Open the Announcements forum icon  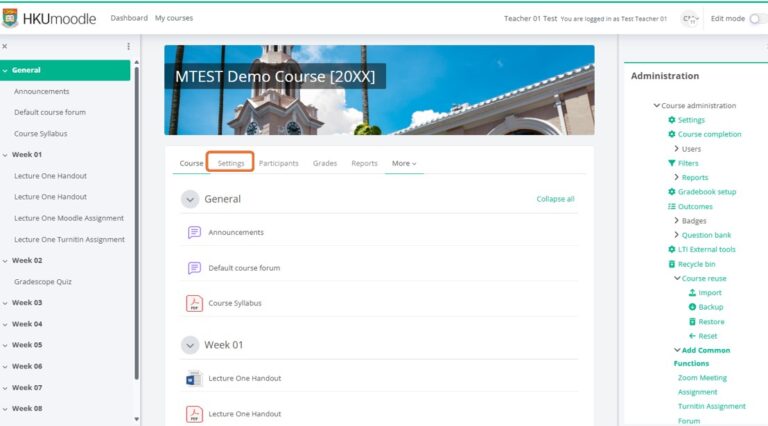pos(194,232)
